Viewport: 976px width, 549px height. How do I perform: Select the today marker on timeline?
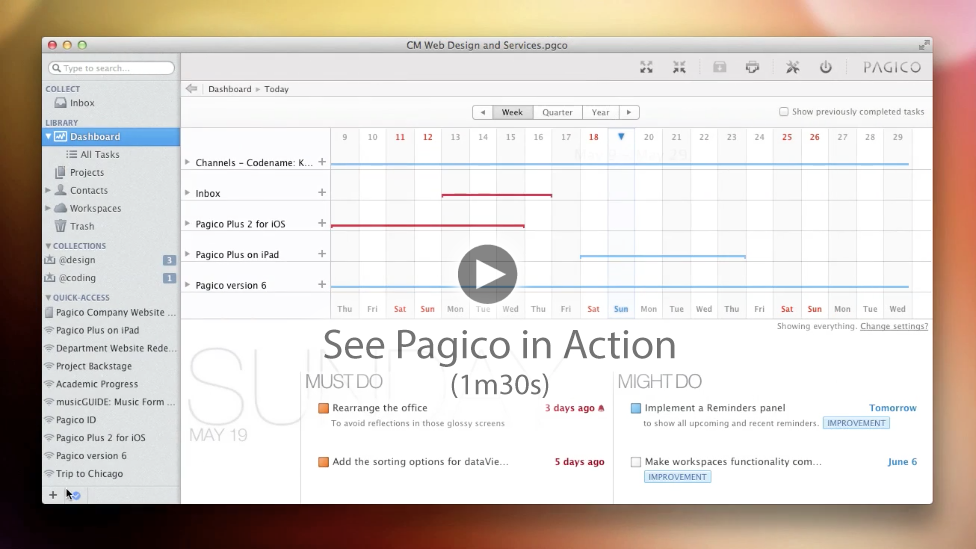[x=621, y=136]
